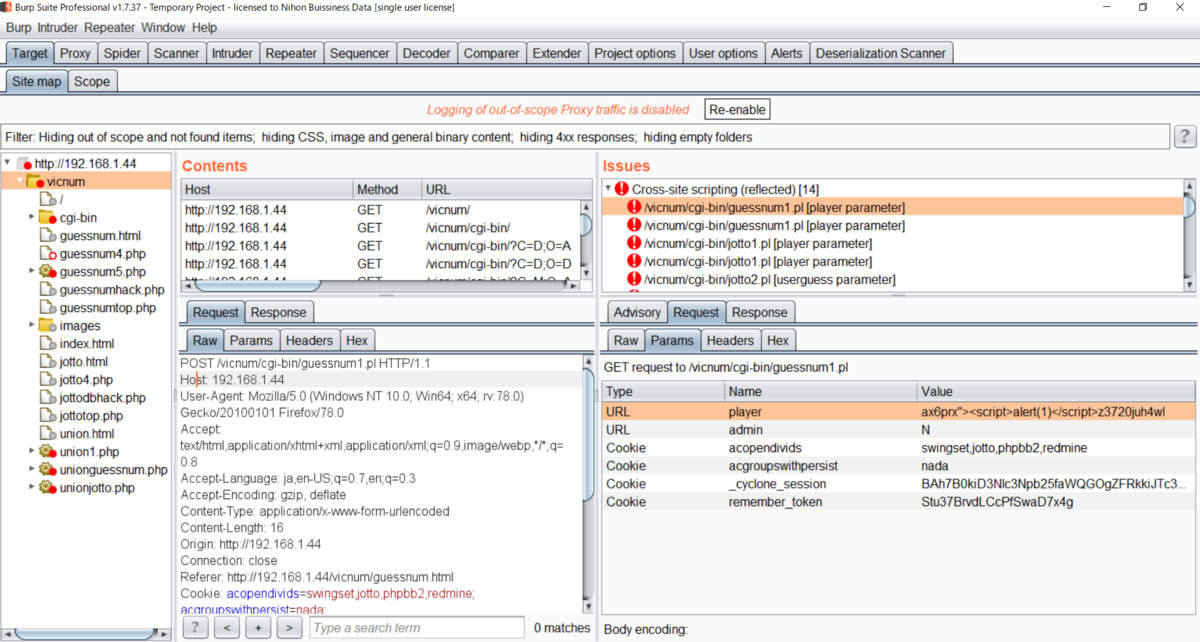Open the Extender tab

pyautogui.click(x=556, y=53)
